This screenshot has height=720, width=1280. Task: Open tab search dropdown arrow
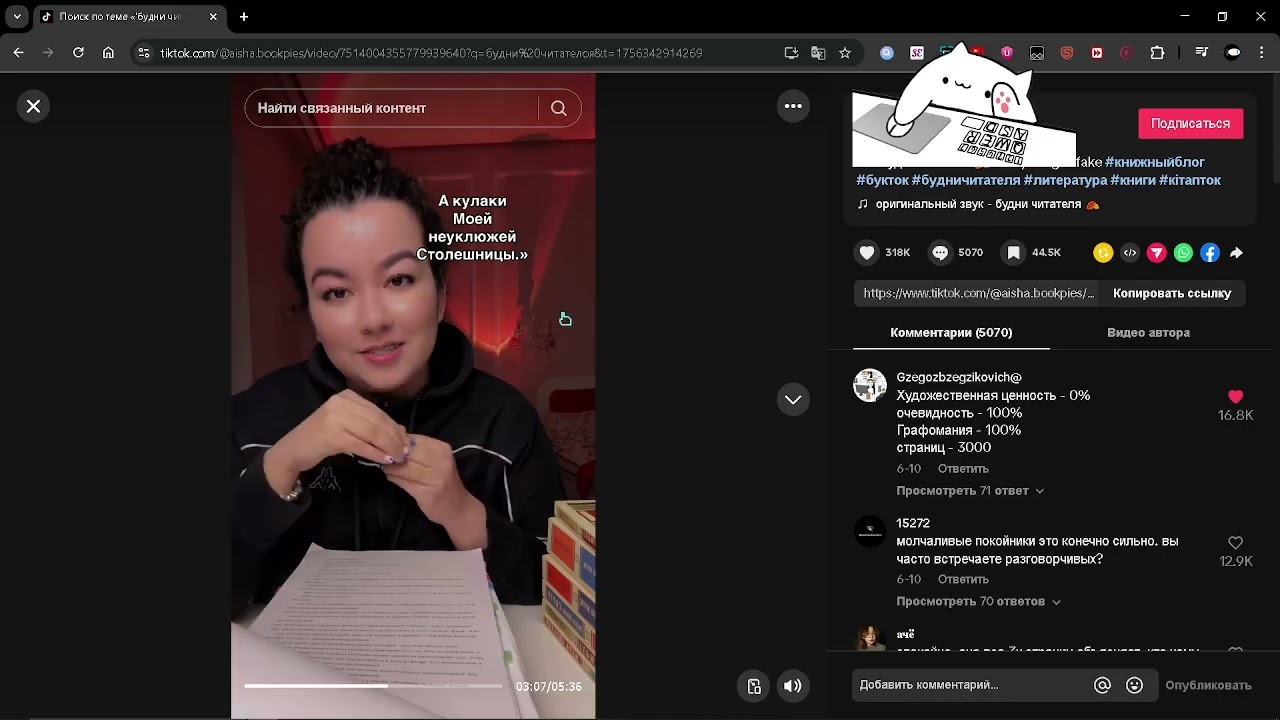17,17
